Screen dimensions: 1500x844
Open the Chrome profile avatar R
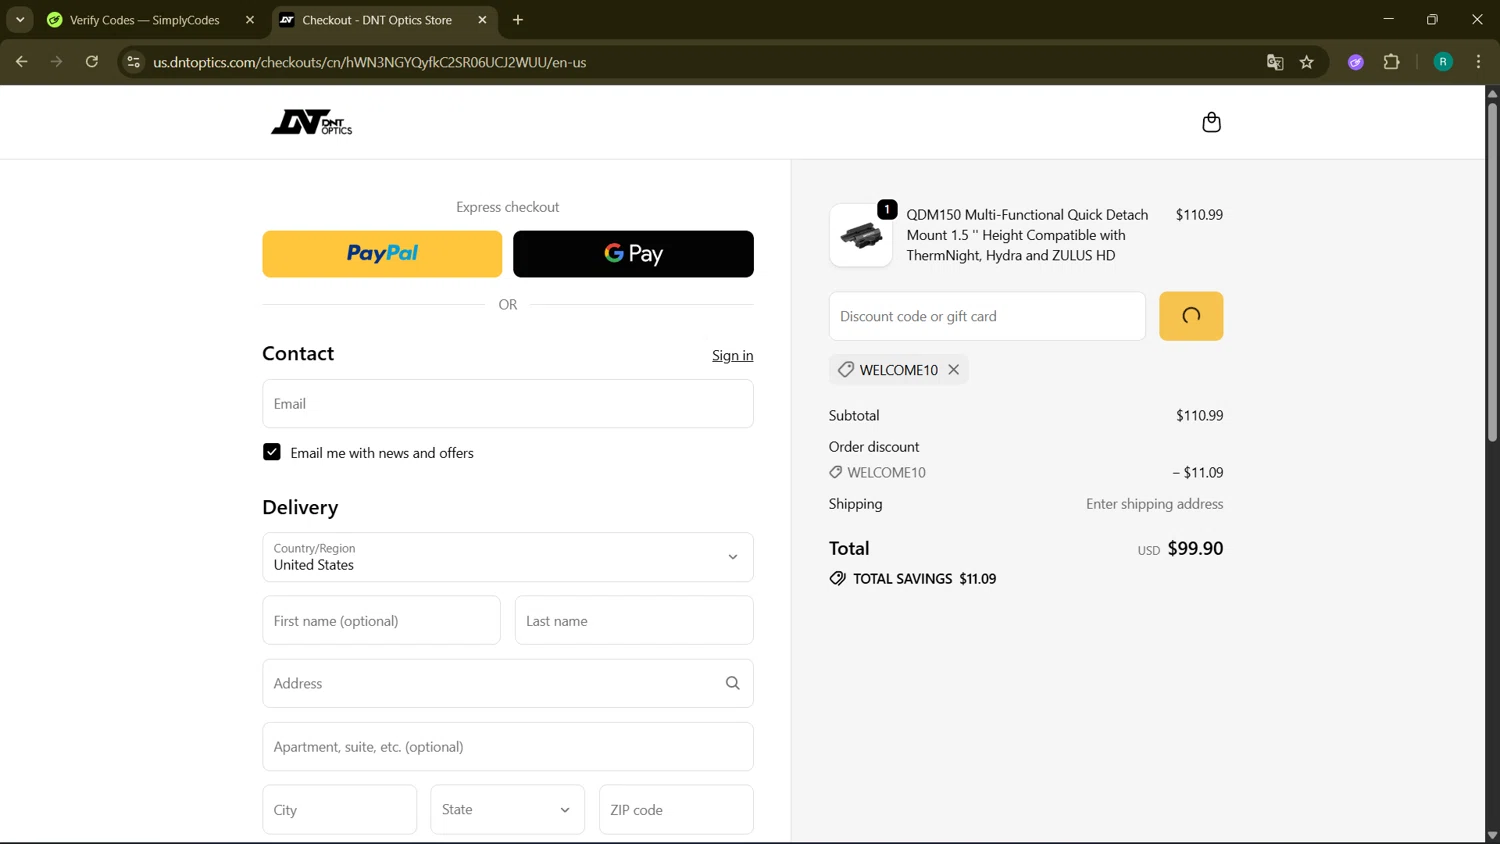pyautogui.click(x=1443, y=62)
